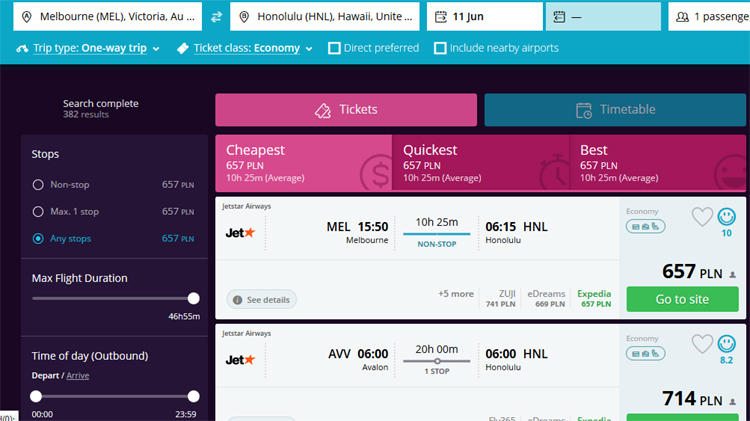Screen dimensions: 750x421
Task: Click the passenger icon beside 657 PLN price
Action: pos(732,275)
